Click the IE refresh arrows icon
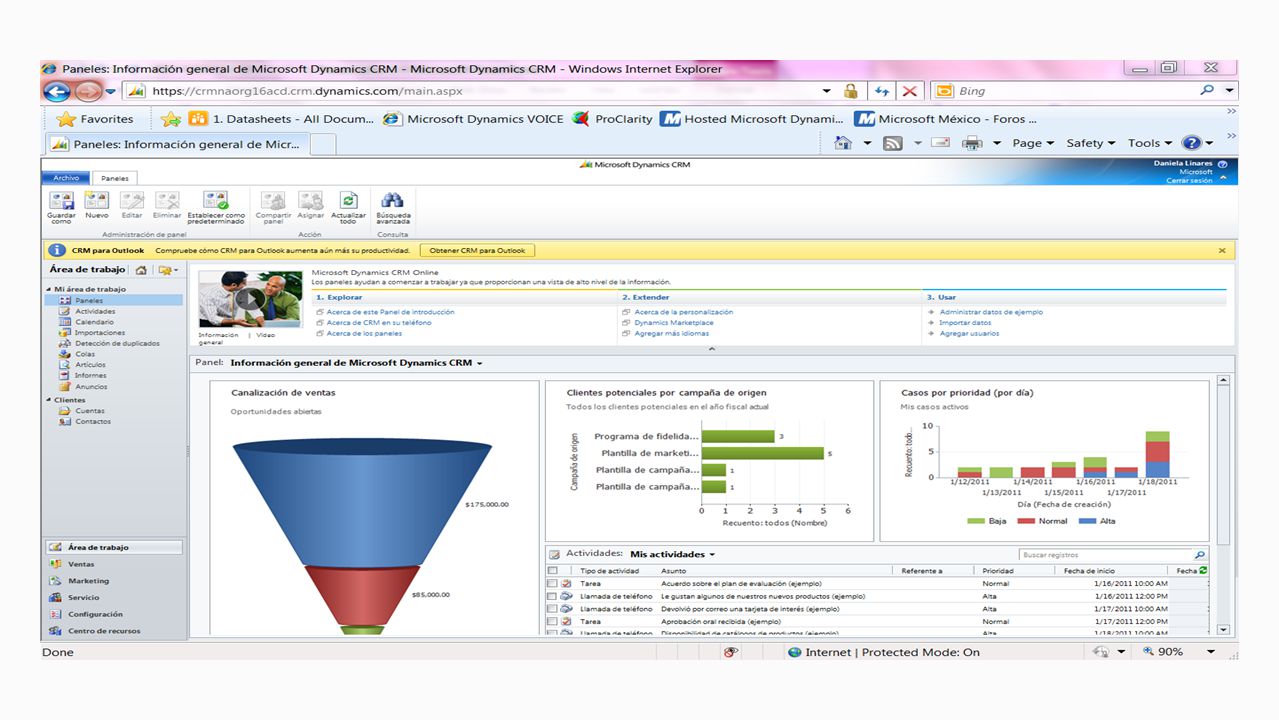 [882, 91]
